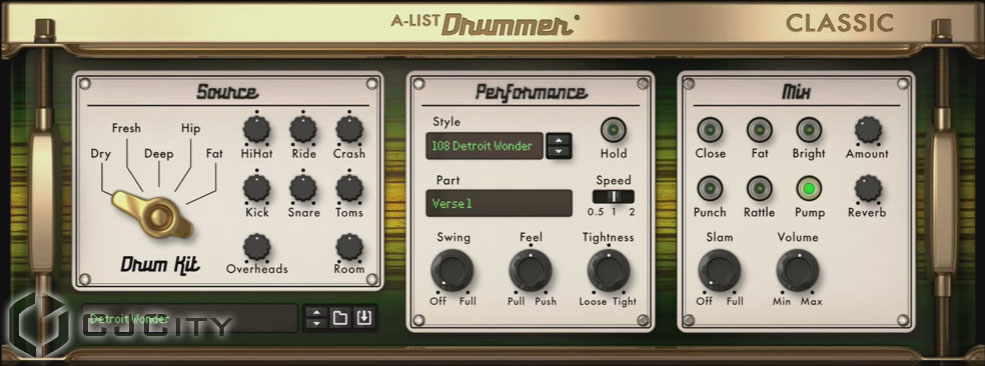This screenshot has width=985, height=366.
Task: Click the A-List Drummer logo
Action: click(x=486, y=23)
